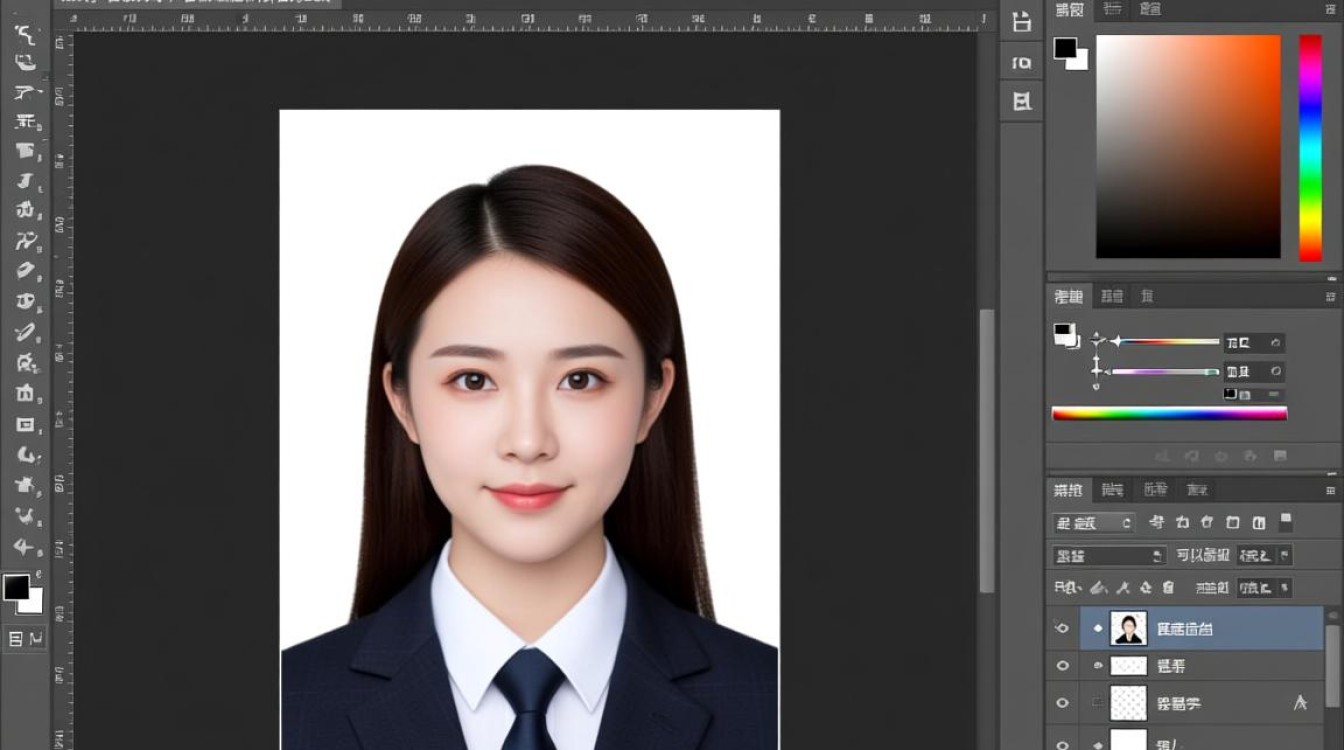Filter layers by adjustment layers icon

point(1183,522)
